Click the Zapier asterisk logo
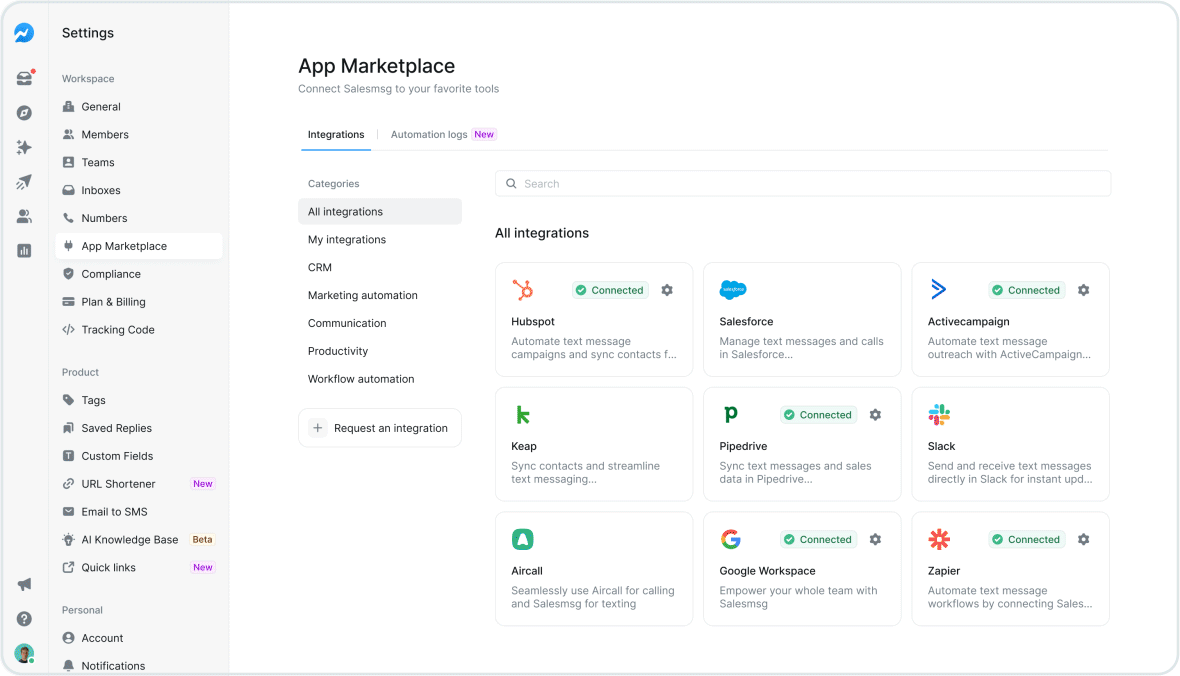This screenshot has width=1180, height=676. point(939,539)
